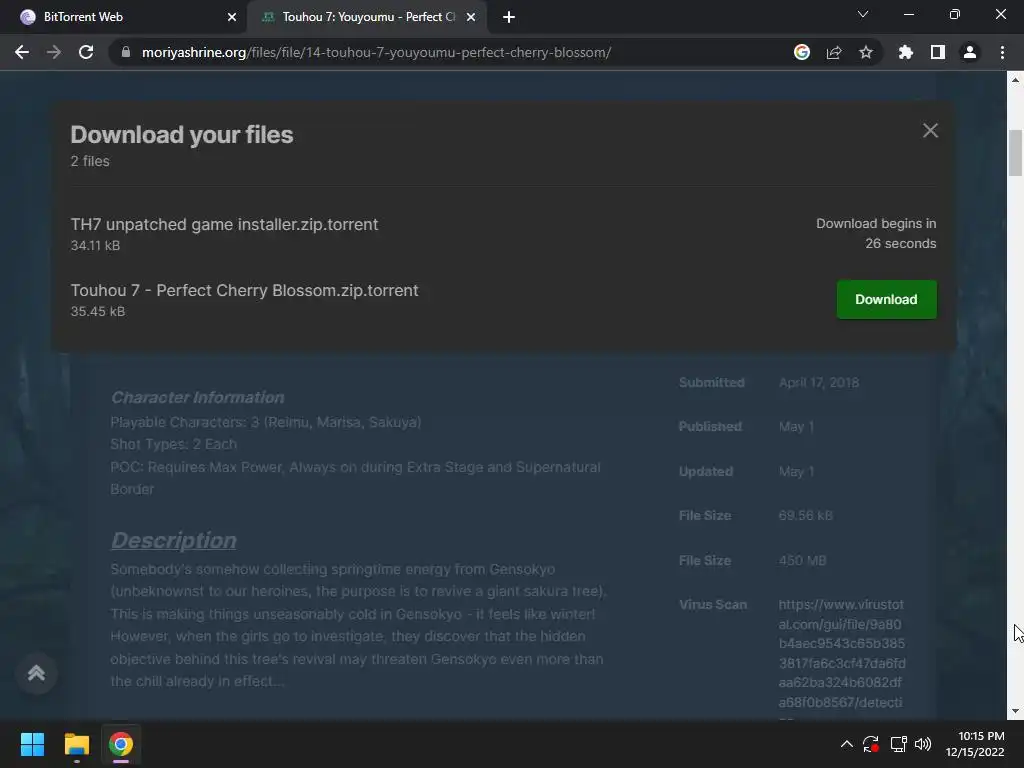The width and height of the screenshot is (1024, 768).
Task: Click page scrollbar down arrow
Action: 1015,711
